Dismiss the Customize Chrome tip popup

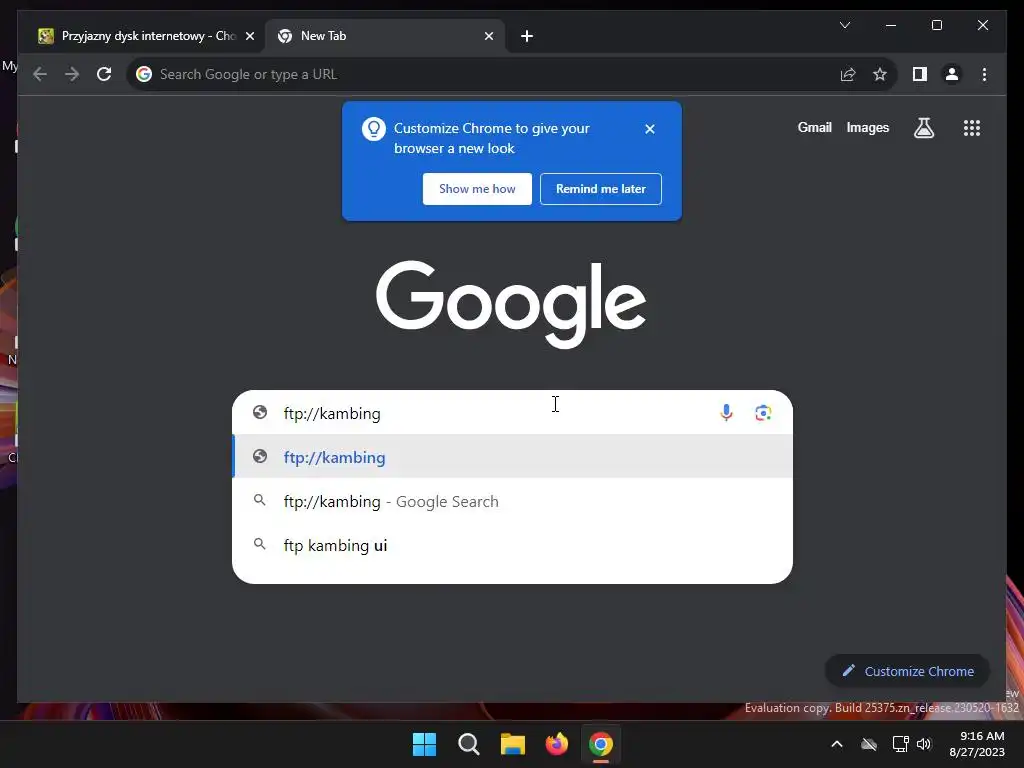(650, 129)
